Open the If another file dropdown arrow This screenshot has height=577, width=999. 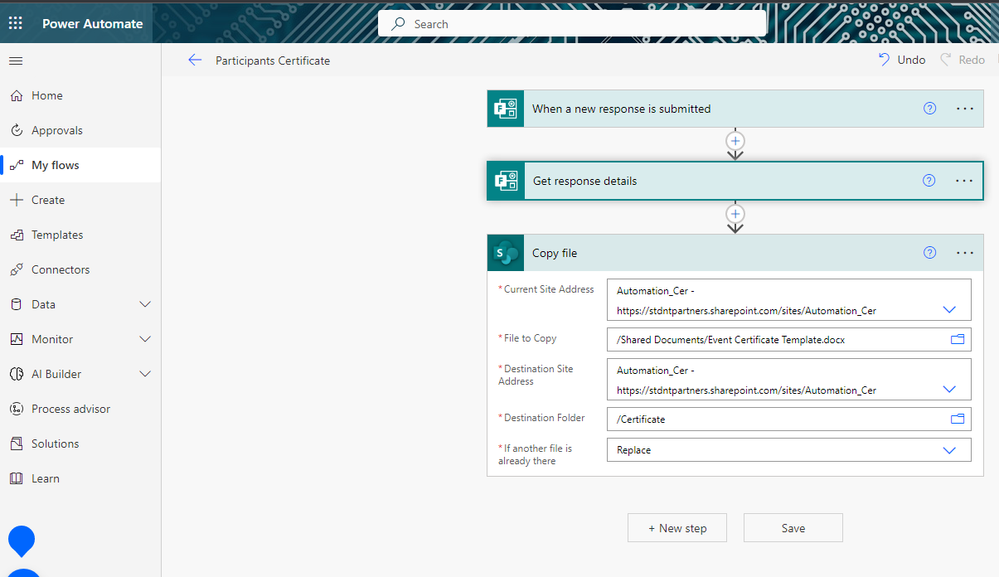pyautogui.click(x=949, y=450)
